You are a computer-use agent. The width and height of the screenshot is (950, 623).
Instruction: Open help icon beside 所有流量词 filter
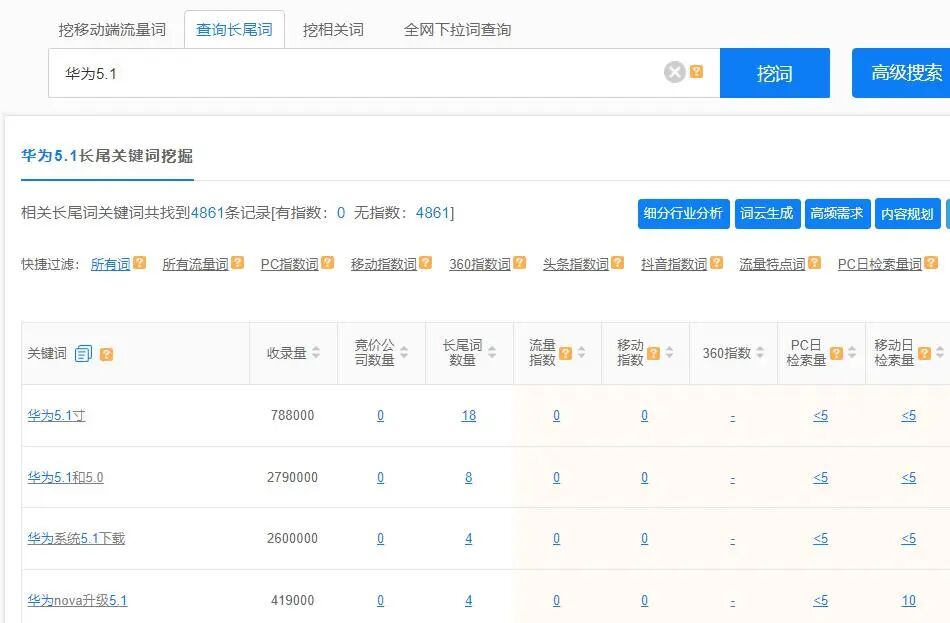(x=238, y=262)
